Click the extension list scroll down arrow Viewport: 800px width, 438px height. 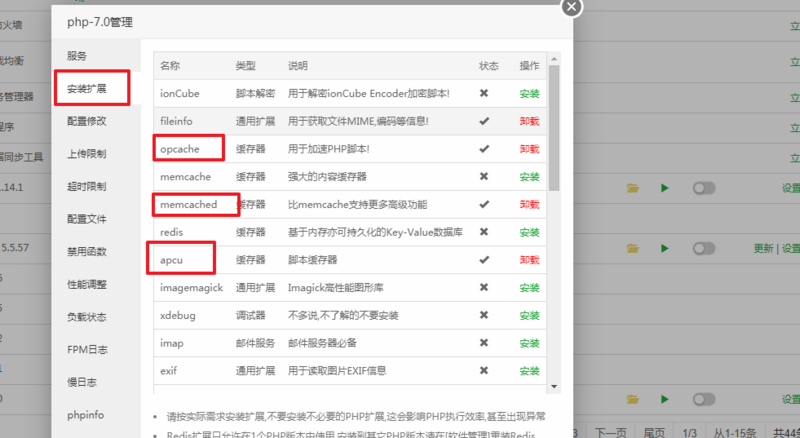(x=554, y=386)
